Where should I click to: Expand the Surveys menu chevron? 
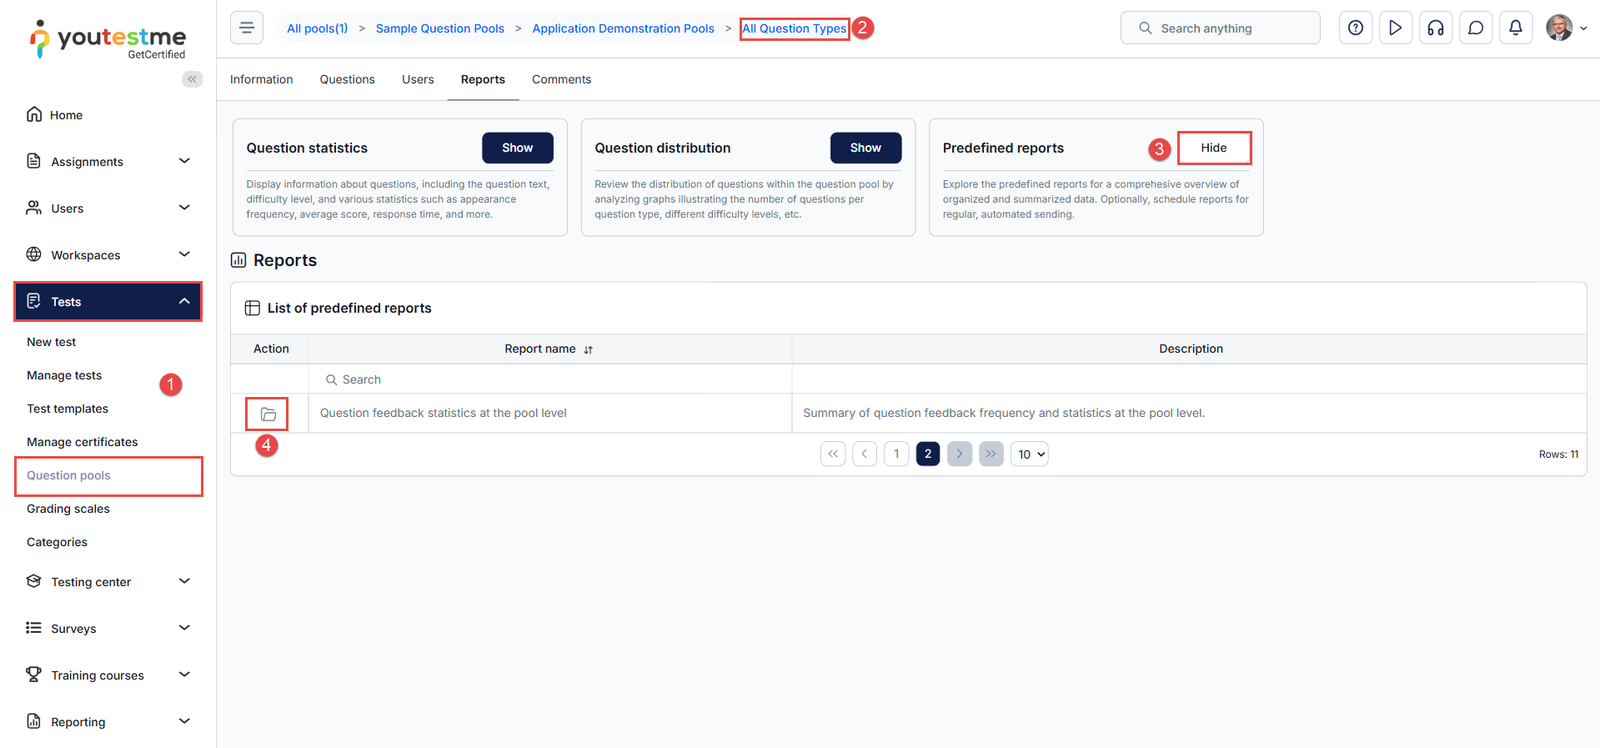click(x=184, y=628)
